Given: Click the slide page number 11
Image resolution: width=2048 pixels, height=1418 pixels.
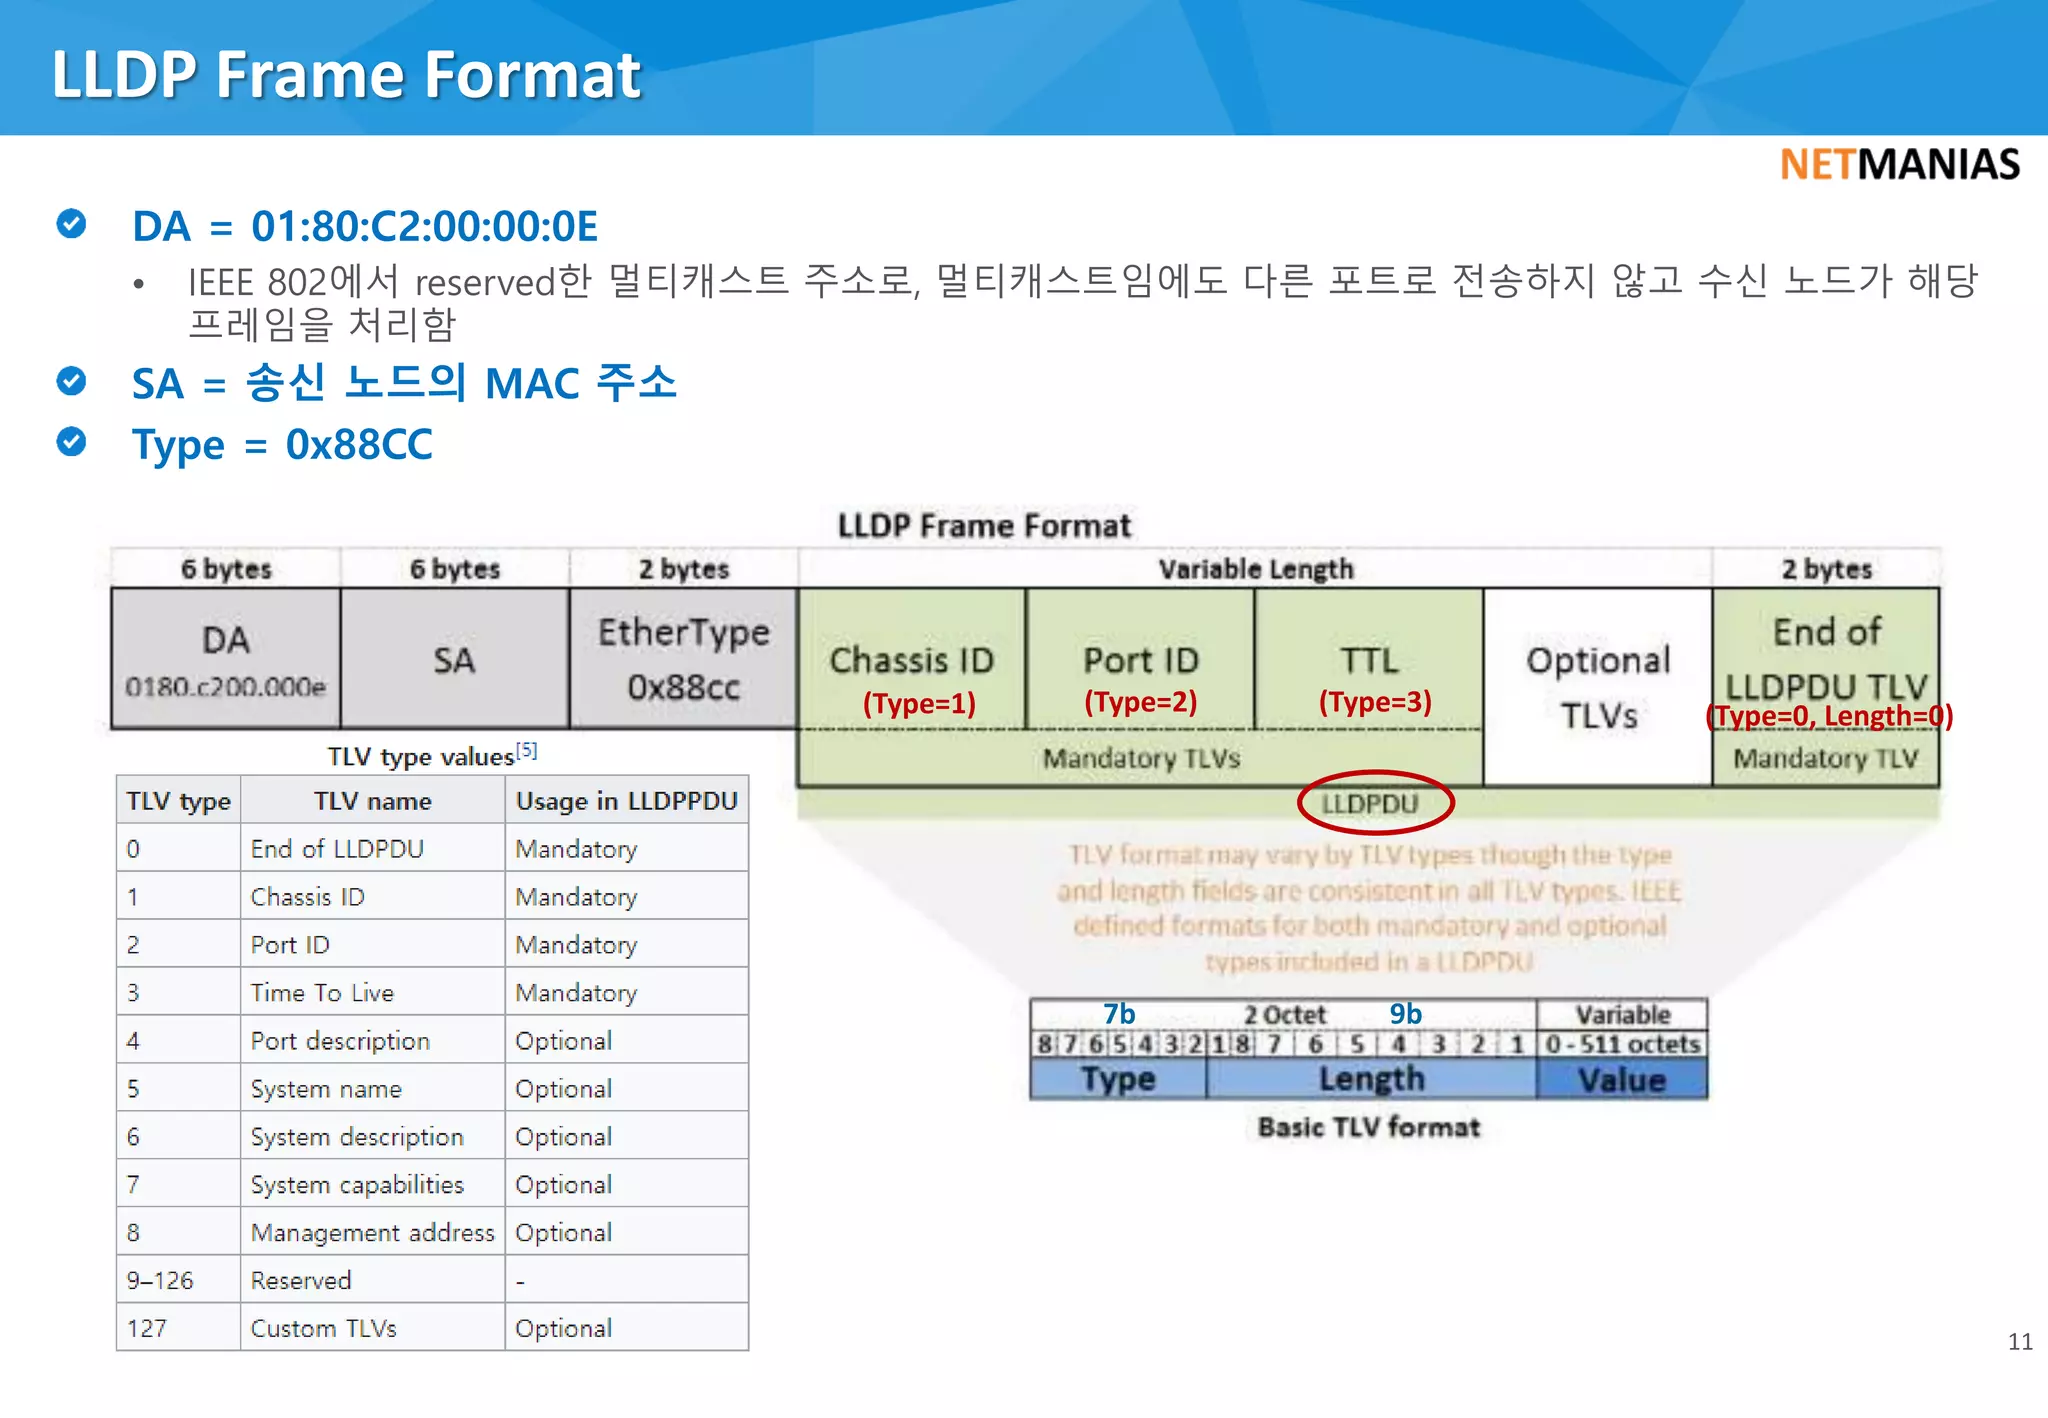Looking at the screenshot, I should (2020, 1342).
